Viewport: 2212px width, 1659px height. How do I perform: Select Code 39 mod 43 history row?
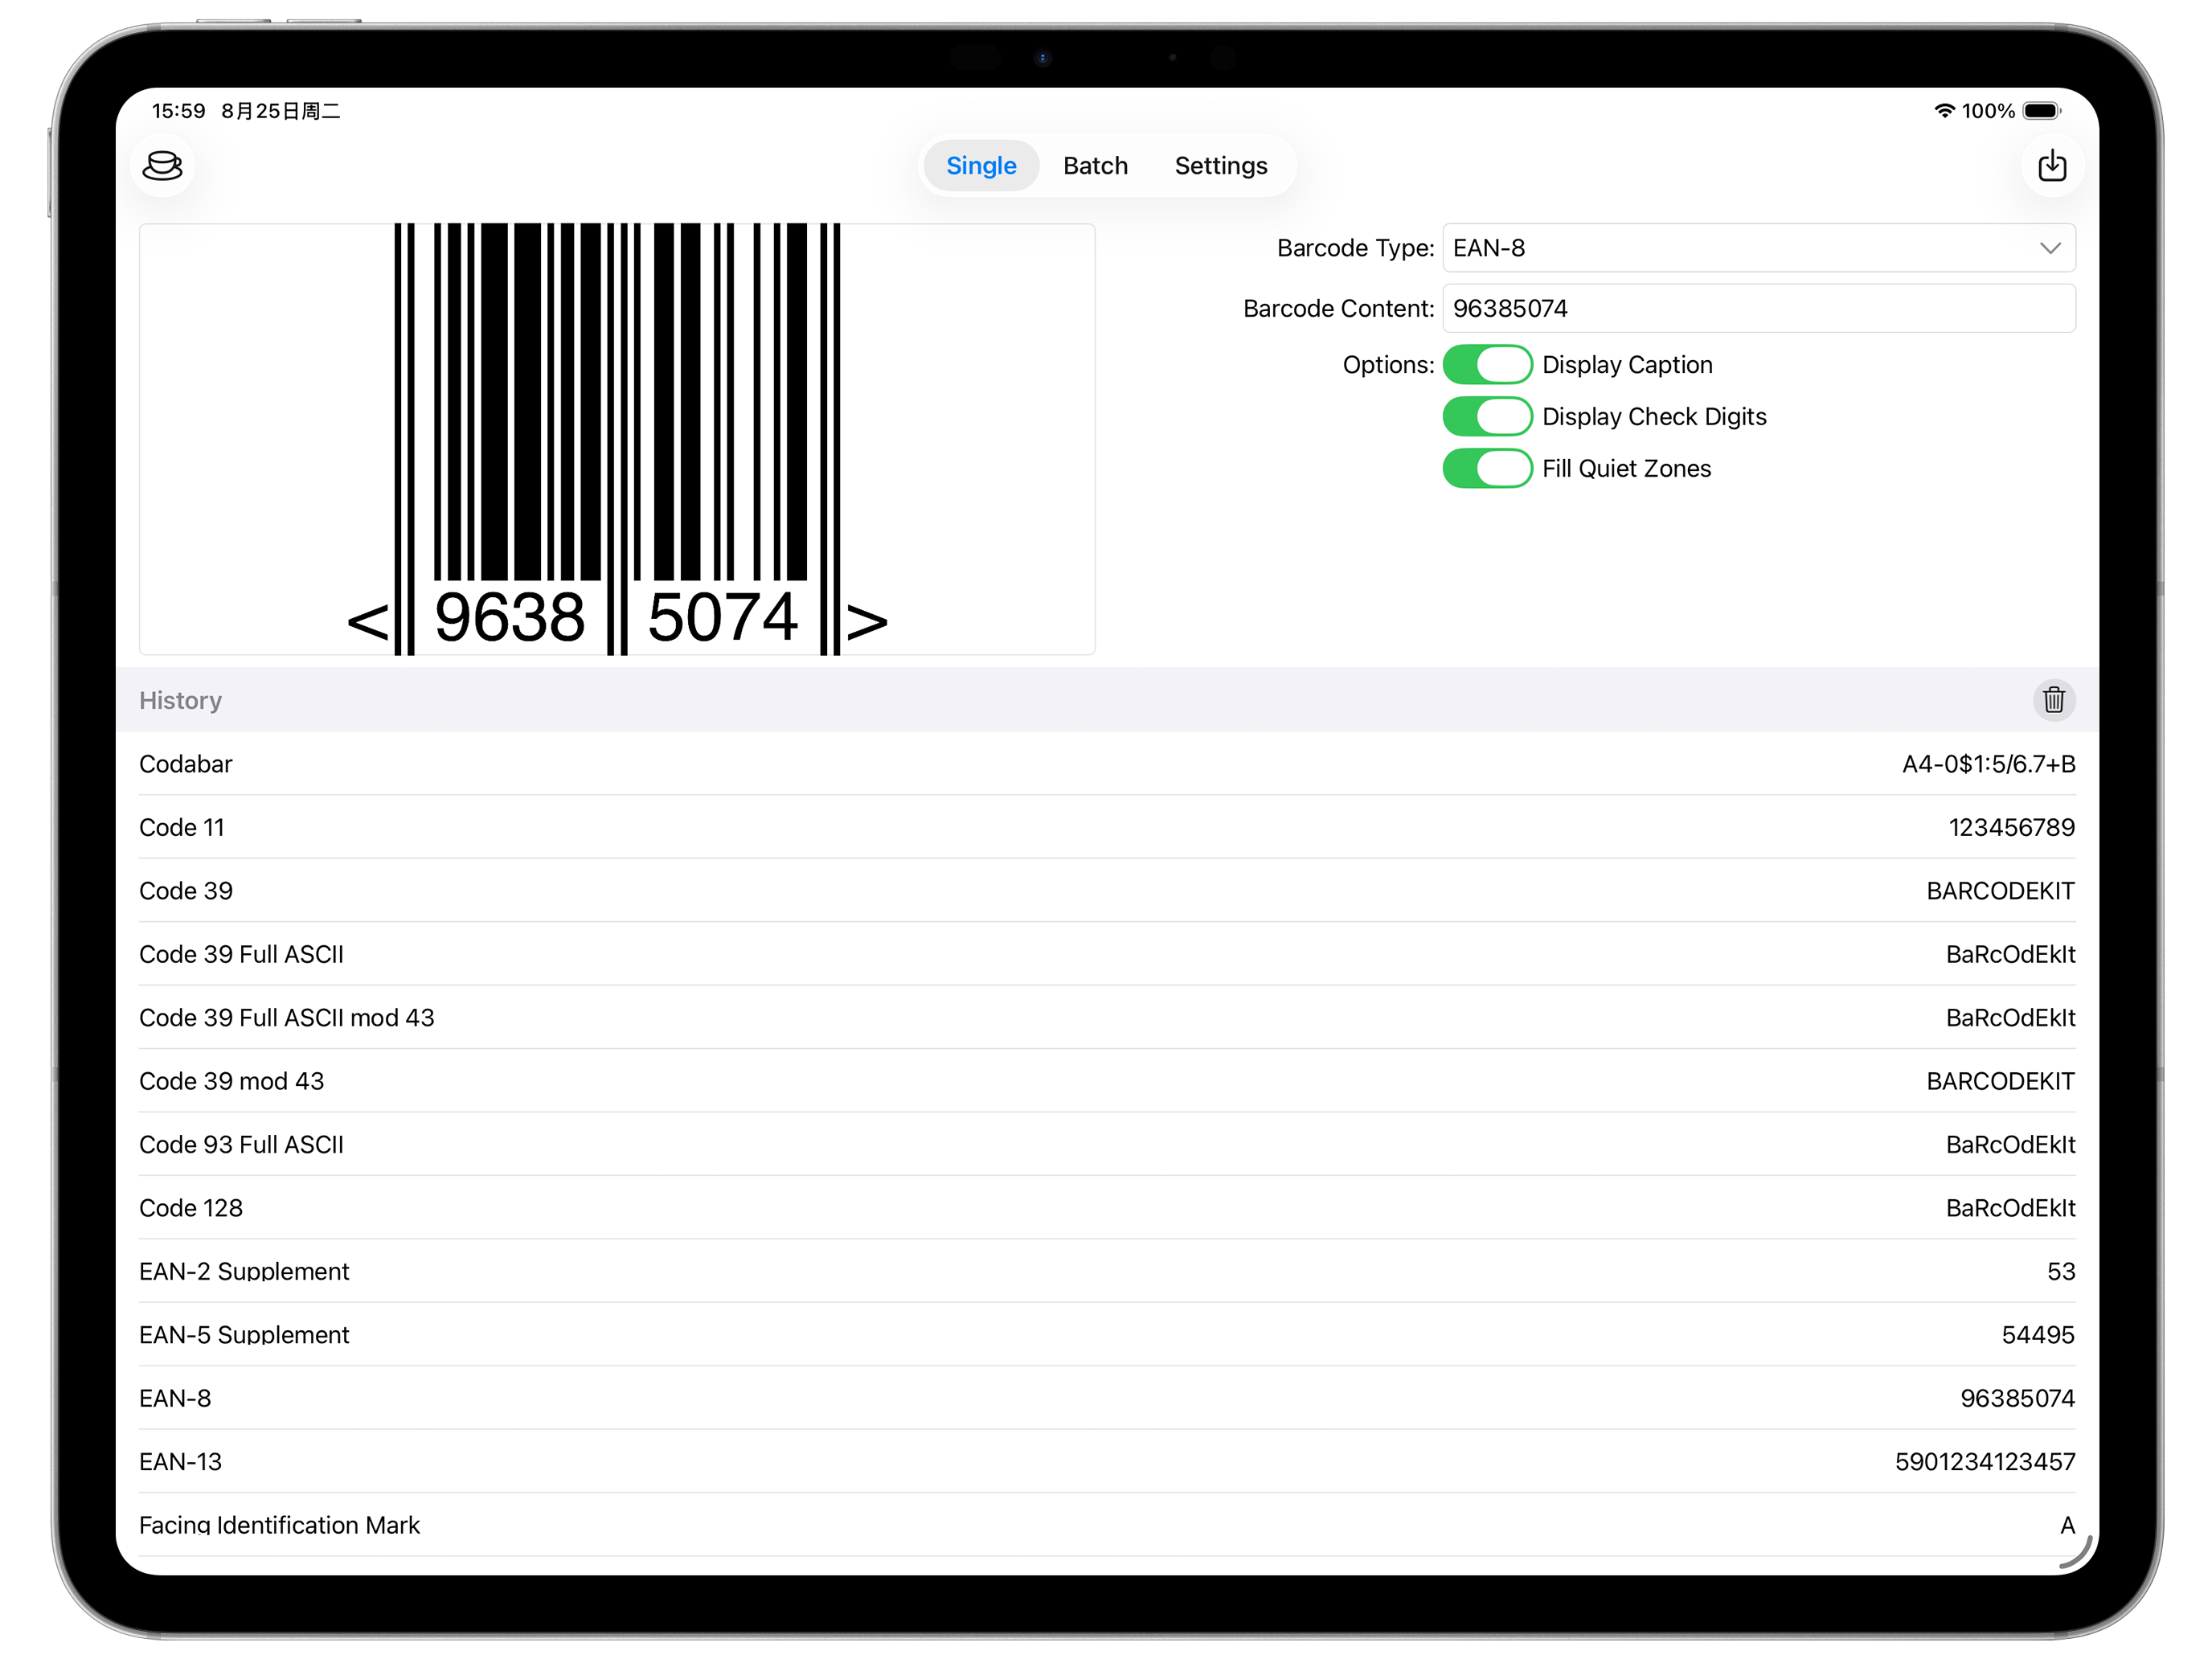(x=1107, y=1081)
